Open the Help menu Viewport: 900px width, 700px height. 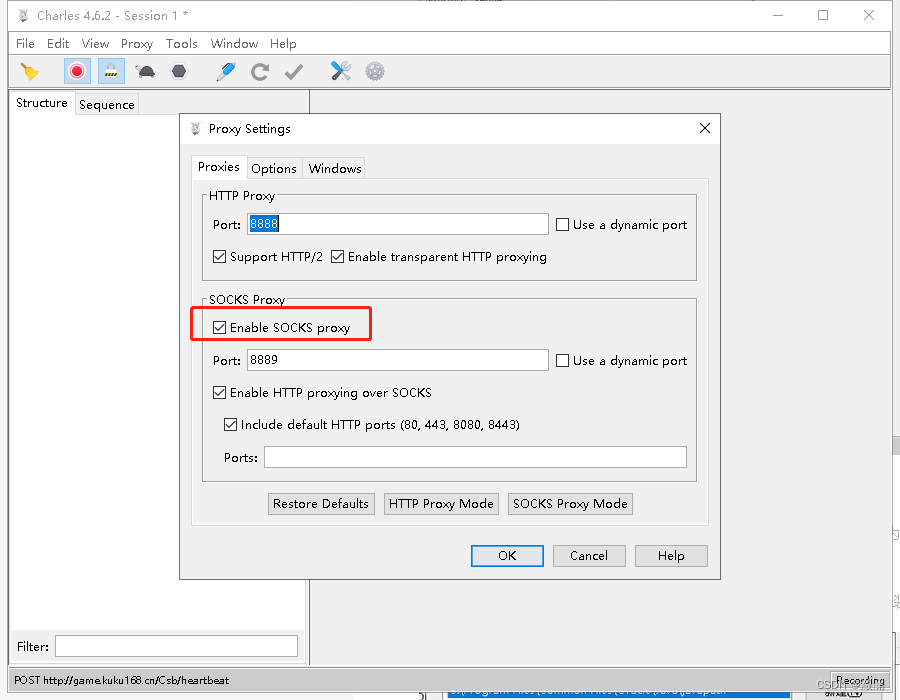[x=283, y=44]
